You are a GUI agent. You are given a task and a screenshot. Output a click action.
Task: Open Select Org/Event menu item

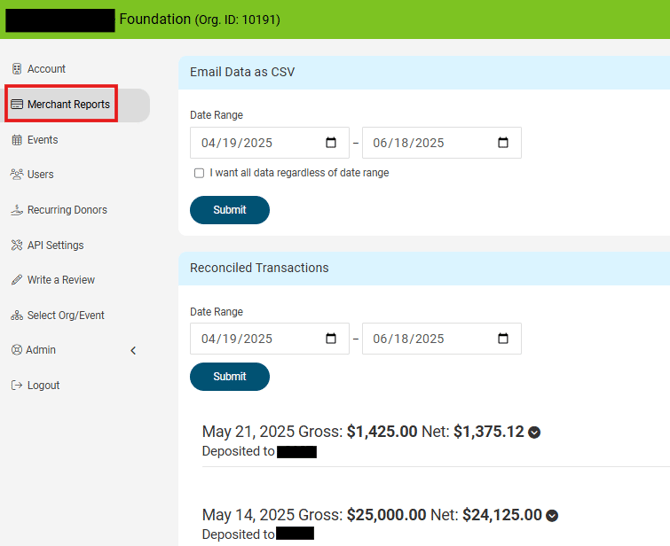pos(65,315)
